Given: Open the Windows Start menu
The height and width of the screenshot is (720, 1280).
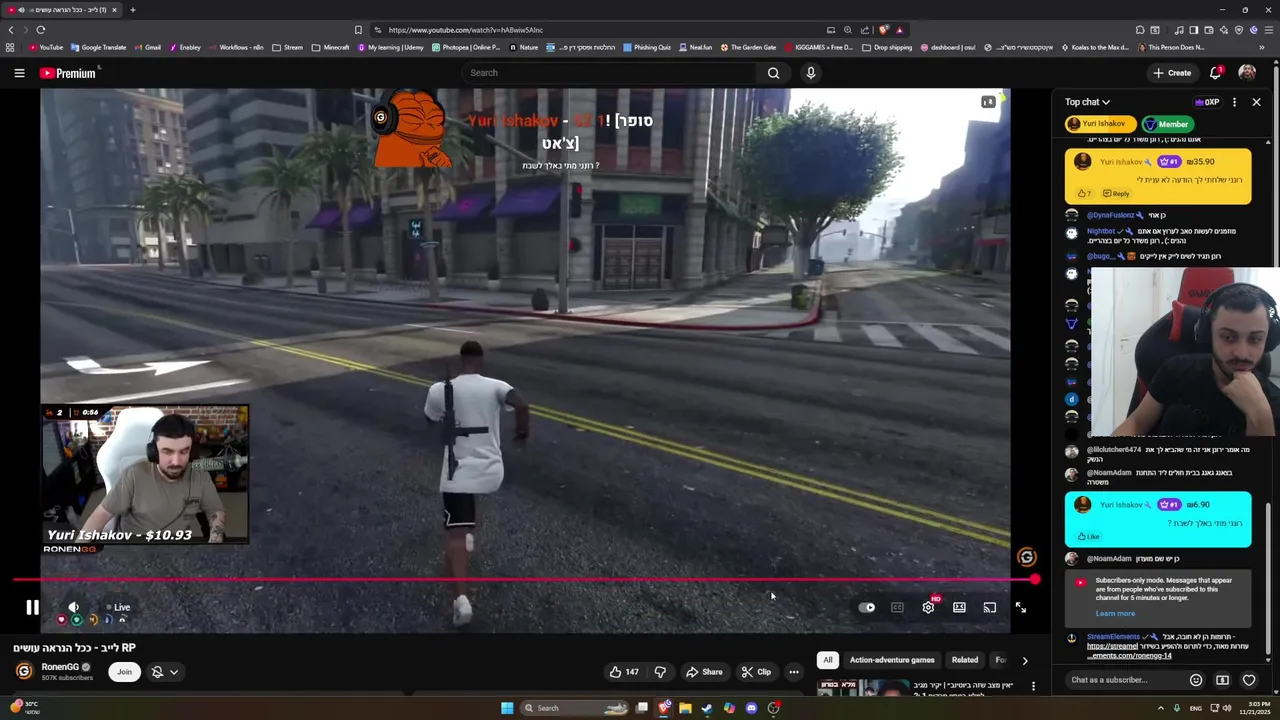Looking at the screenshot, I should pyautogui.click(x=507, y=708).
